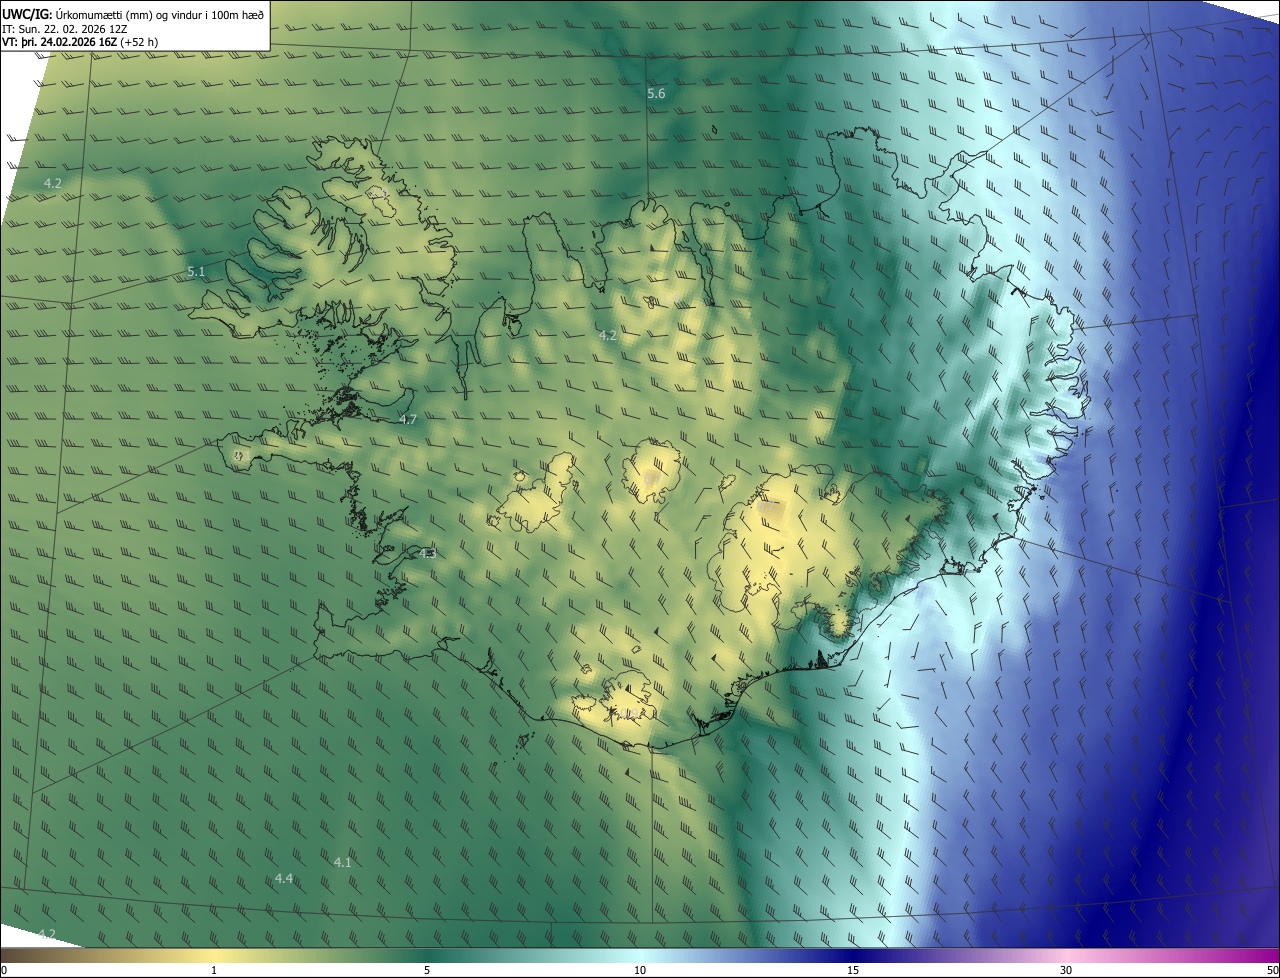Click the 4.7 value label on the map
This screenshot has height=978, width=1280.
[x=407, y=419]
